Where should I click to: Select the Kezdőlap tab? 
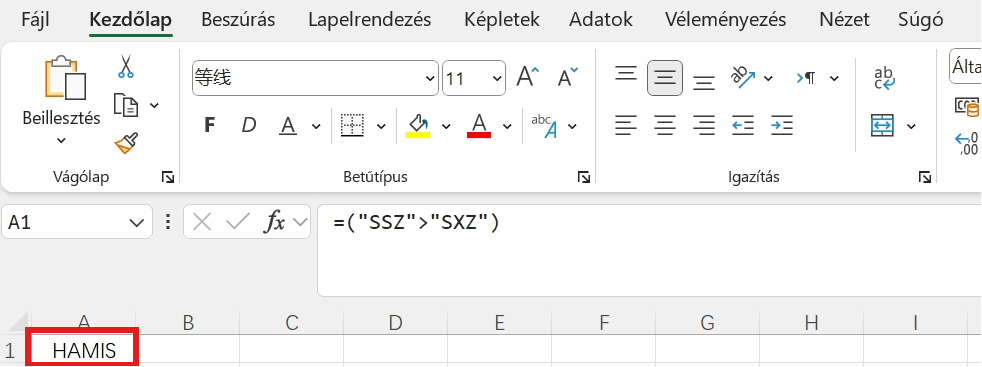(x=131, y=19)
